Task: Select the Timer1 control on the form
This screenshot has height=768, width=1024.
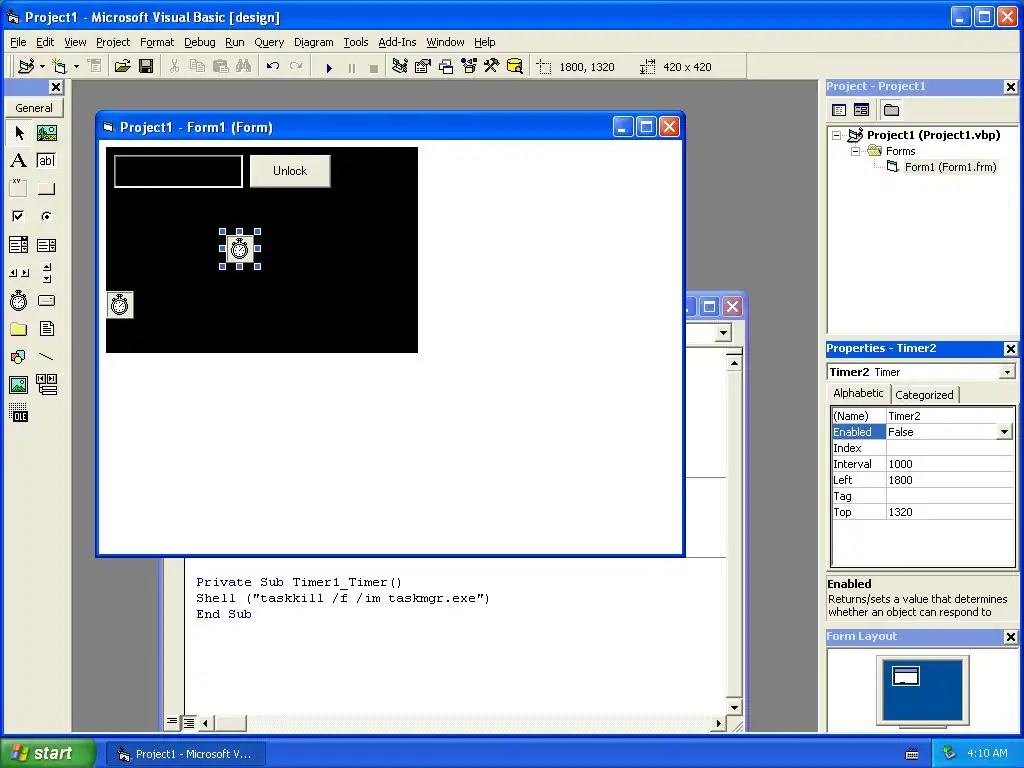Action: pyautogui.click(x=120, y=305)
